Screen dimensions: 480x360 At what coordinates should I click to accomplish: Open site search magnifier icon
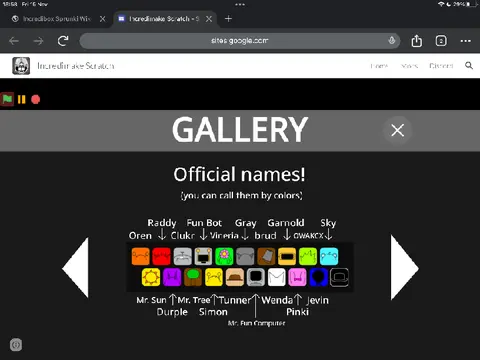469,65
